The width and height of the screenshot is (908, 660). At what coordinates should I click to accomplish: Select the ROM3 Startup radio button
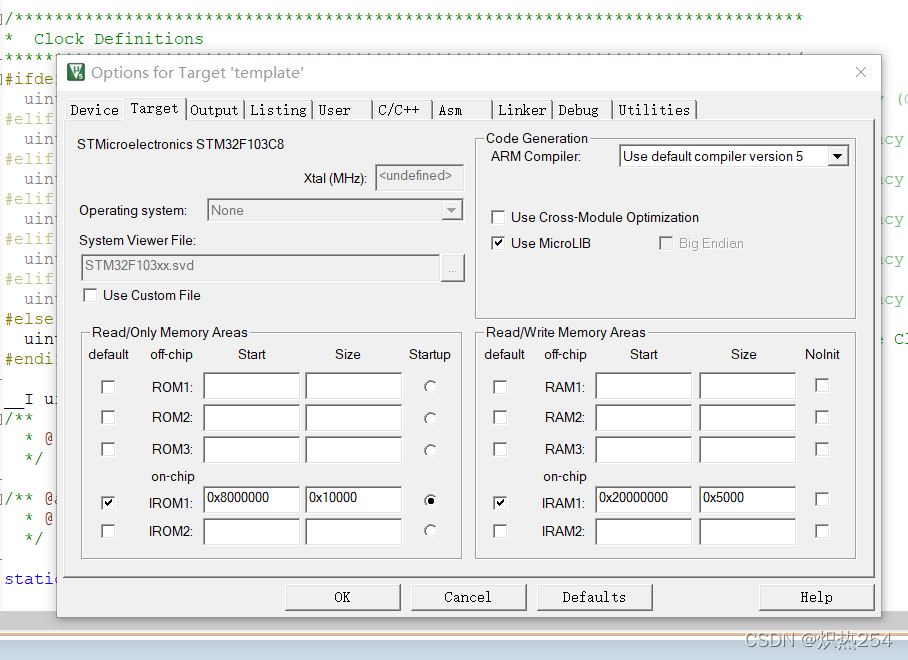coord(430,450)
